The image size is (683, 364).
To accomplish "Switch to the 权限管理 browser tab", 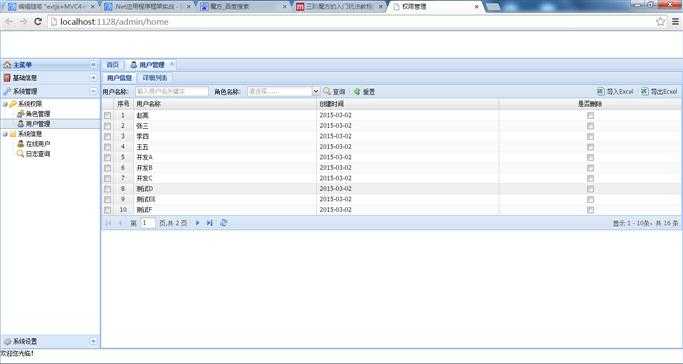I will click(434, 7).
